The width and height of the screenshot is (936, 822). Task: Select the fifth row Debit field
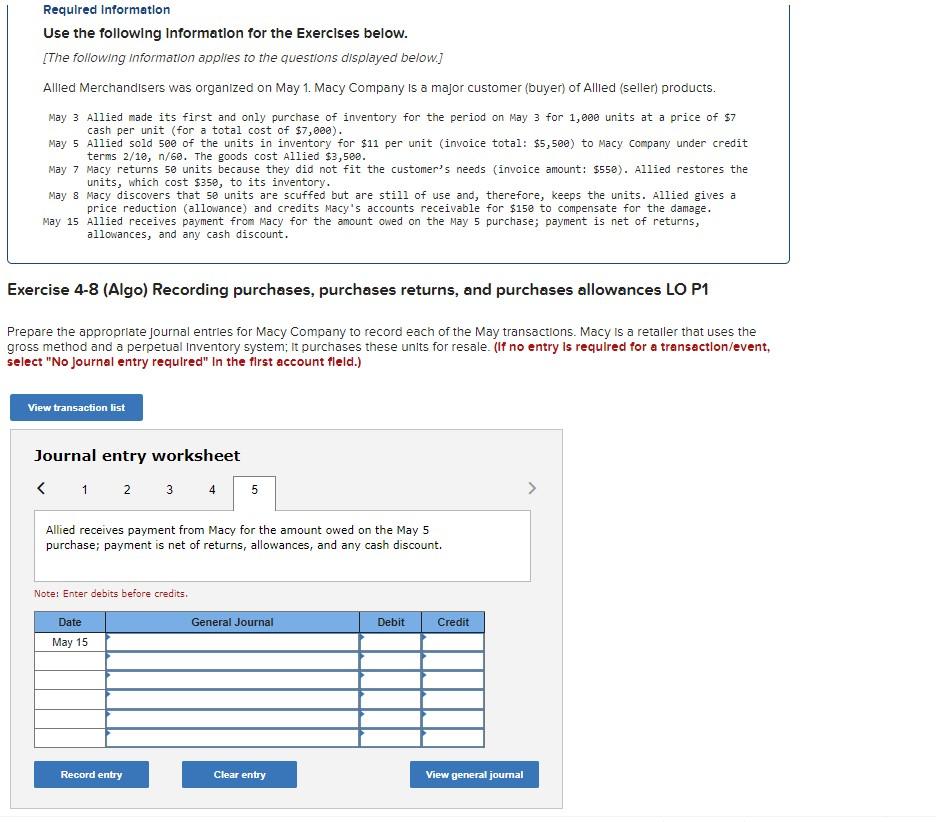(390, 718)
